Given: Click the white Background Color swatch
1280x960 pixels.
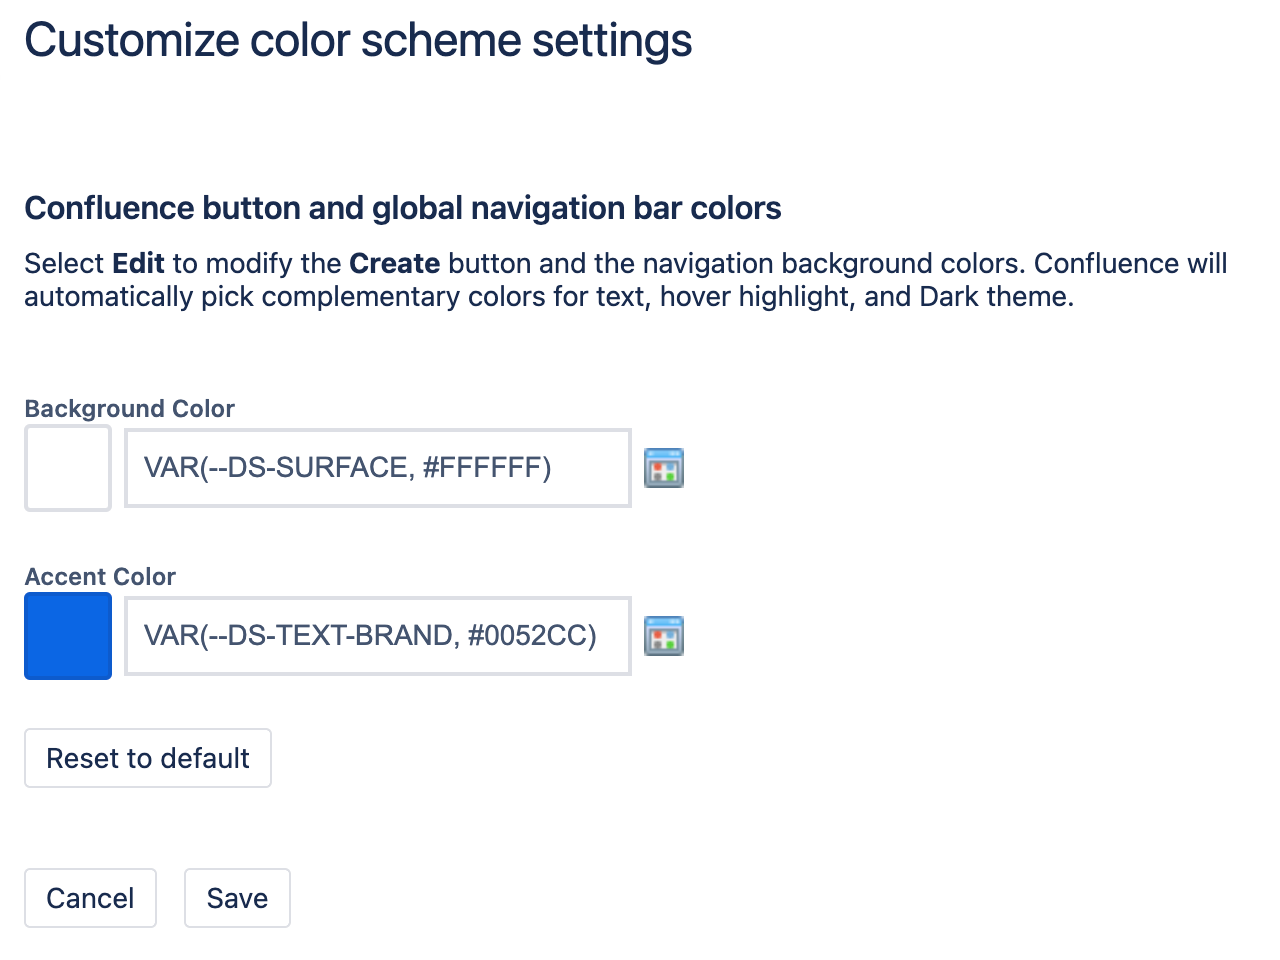Looking at the screenshot, I should (x=68, y=468).
